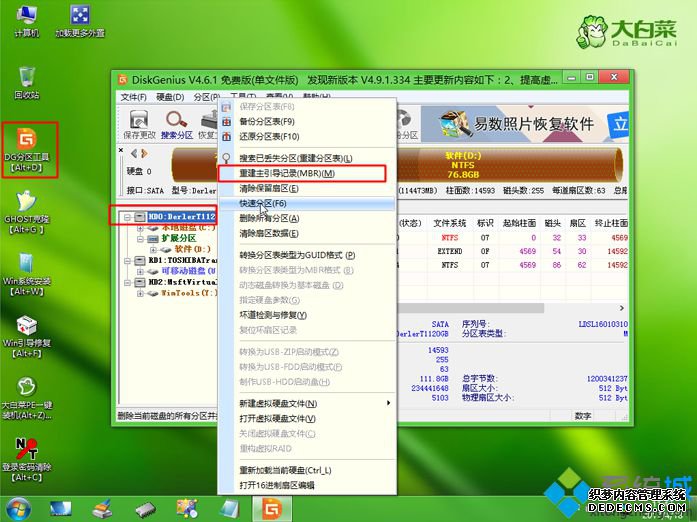Launch DG分区工具 desktop shortcut
Viewport: 697px width, 522px height.
[27, 150]
